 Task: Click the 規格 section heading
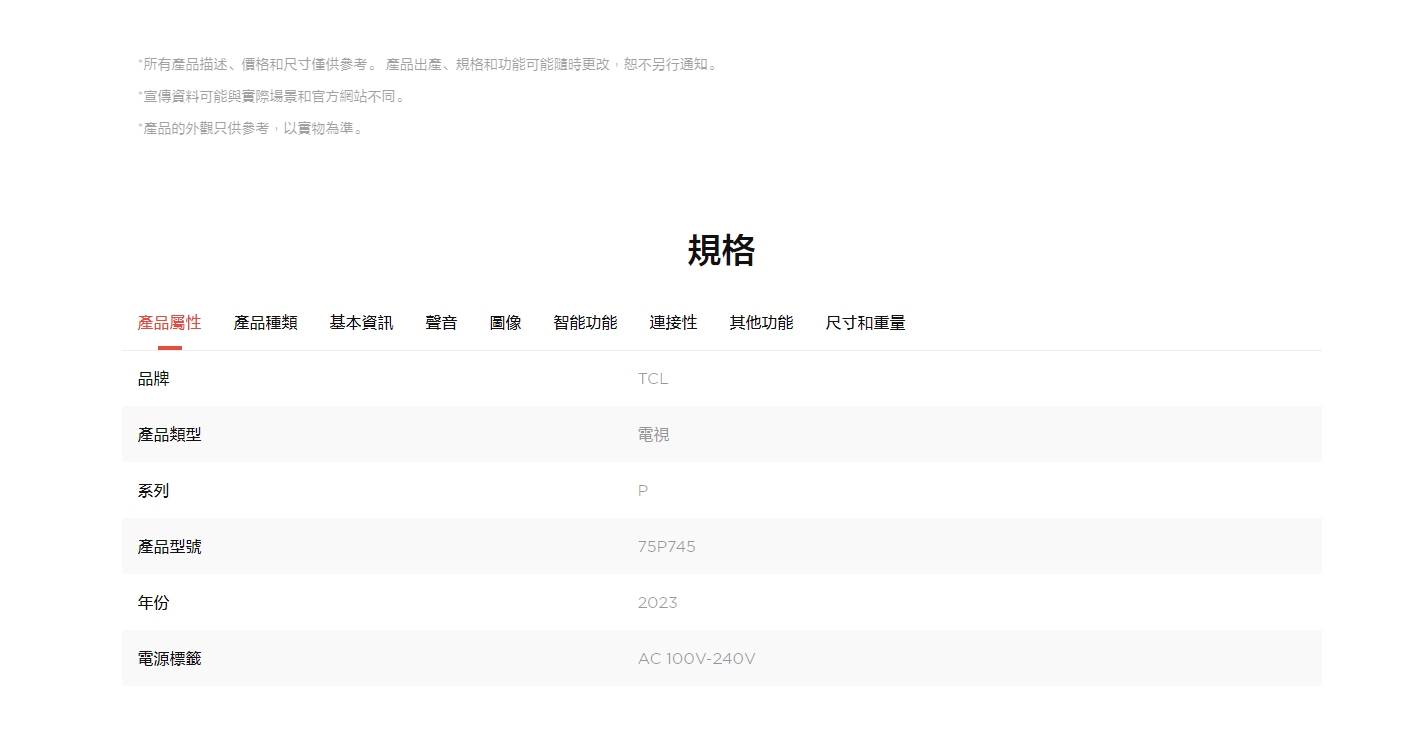click(721, 250)
